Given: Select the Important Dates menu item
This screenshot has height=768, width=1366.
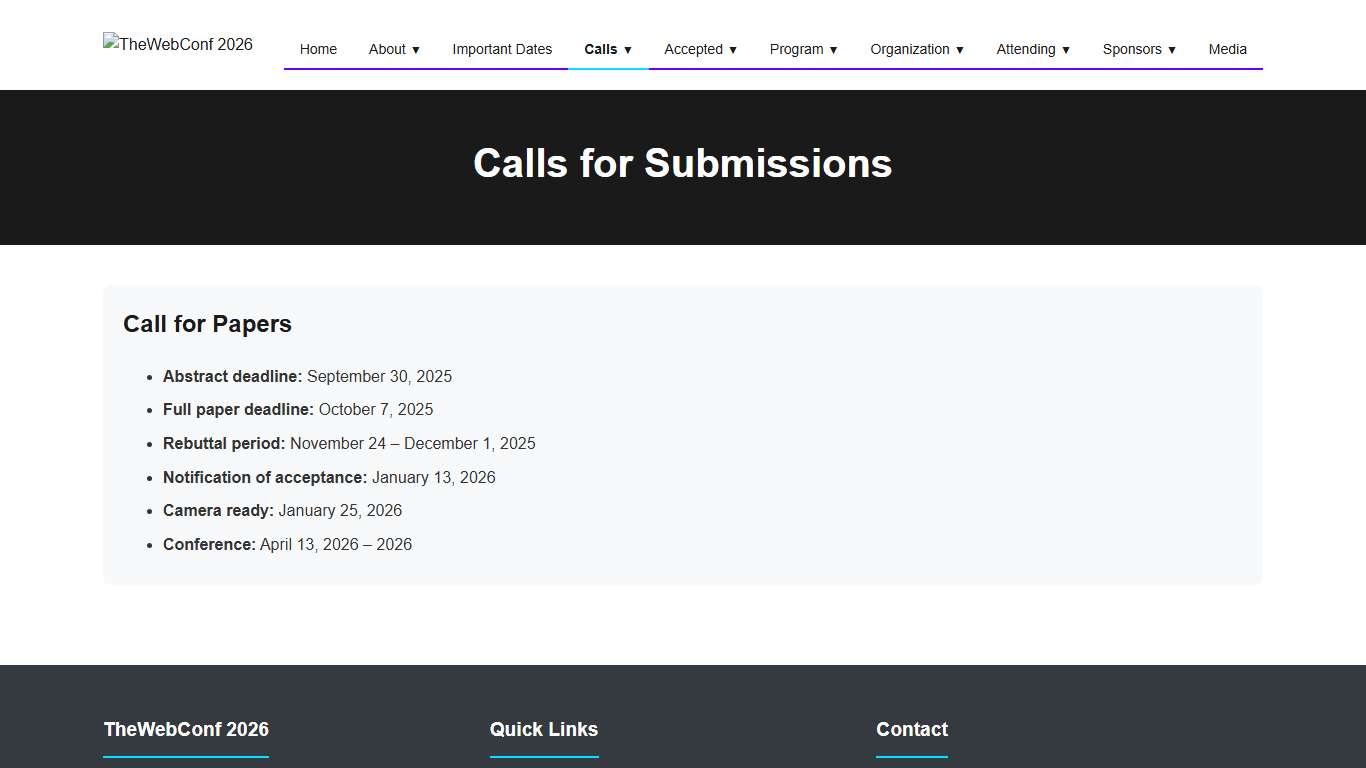Looking at the screenshot, I should tap(502, 49).
